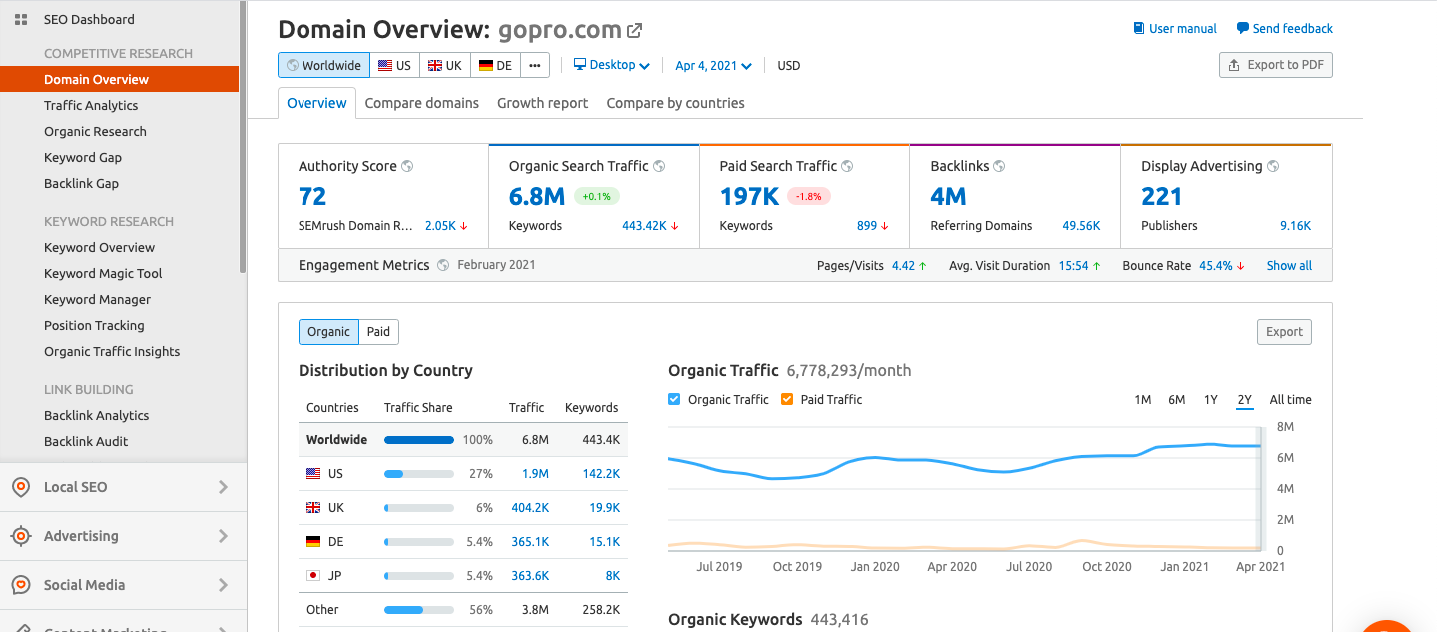Open Backlink Gap in the sidebar
Screen dimensions: 1437x632
pos(81,183)
